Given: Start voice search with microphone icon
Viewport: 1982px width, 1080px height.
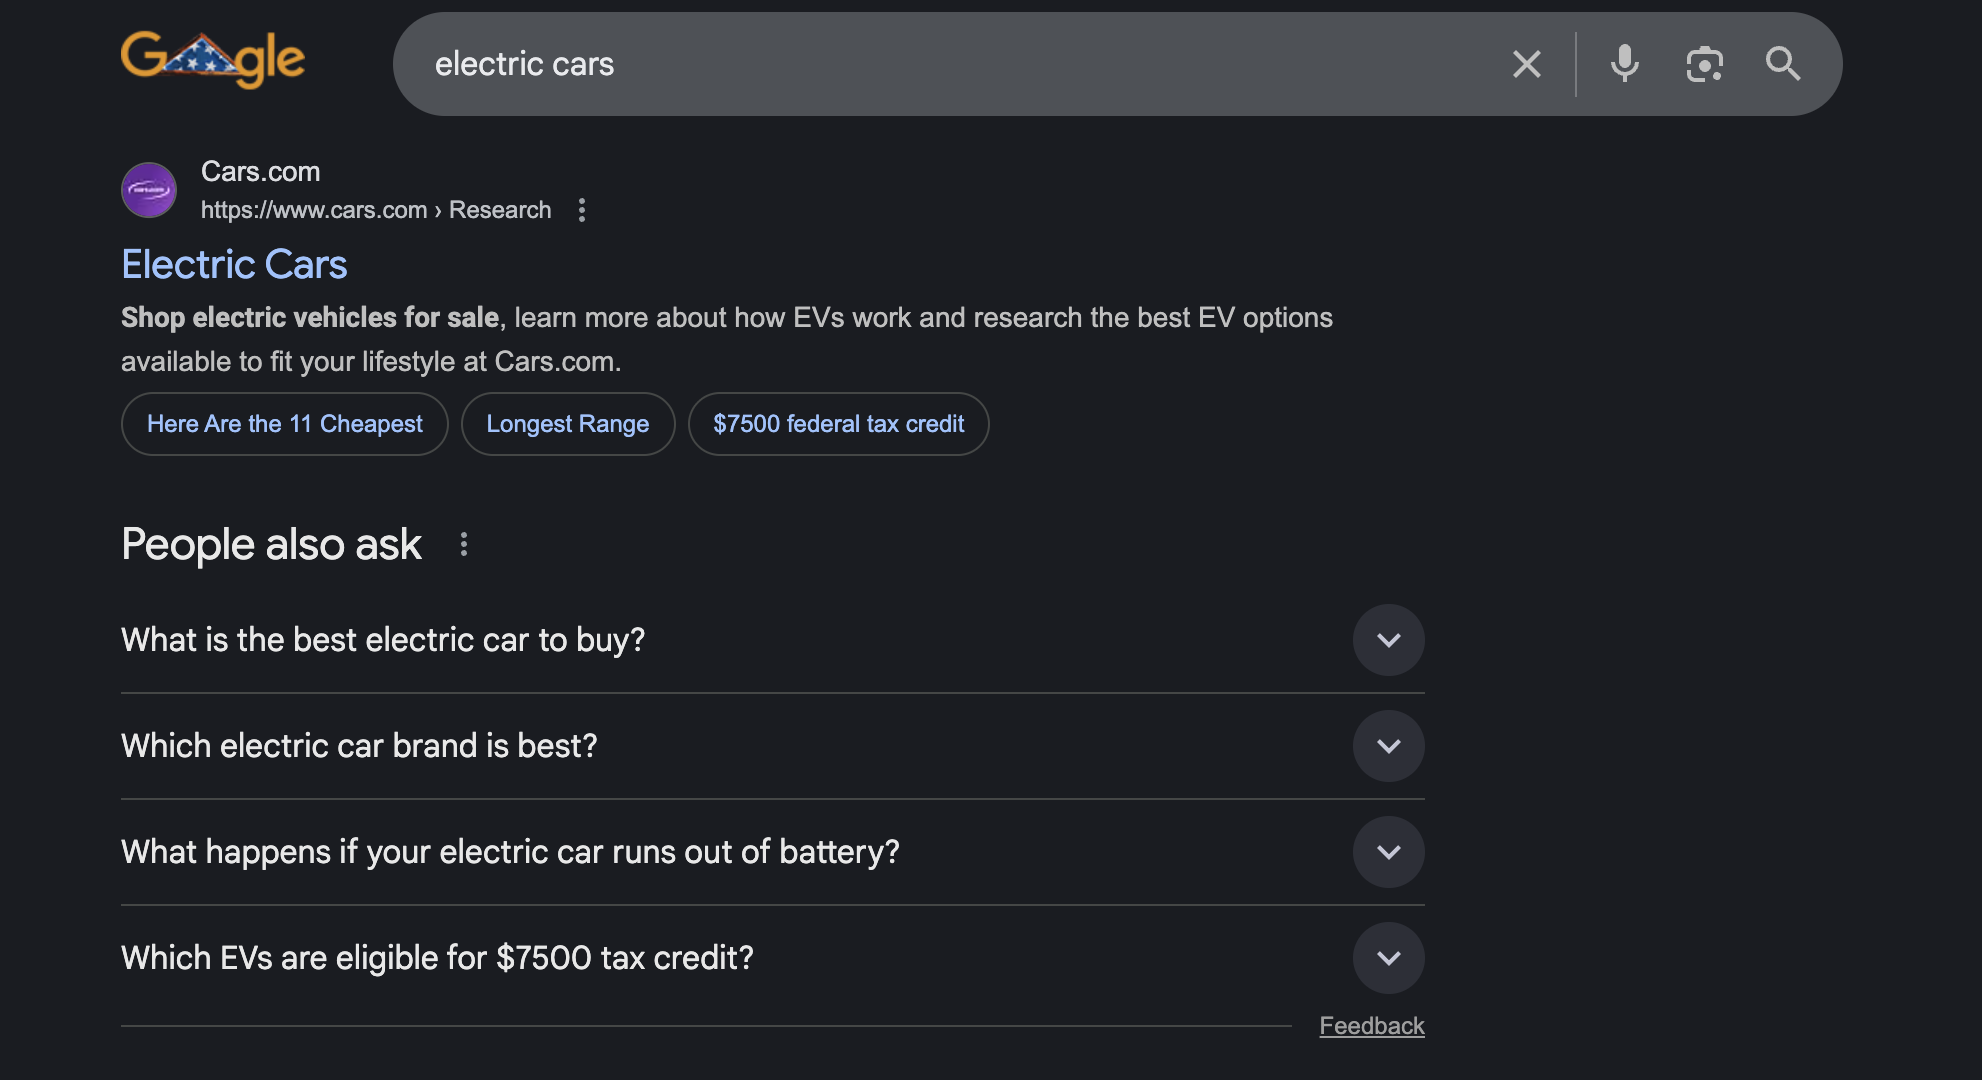Looking at the screenshot, I should [1624, 64].
